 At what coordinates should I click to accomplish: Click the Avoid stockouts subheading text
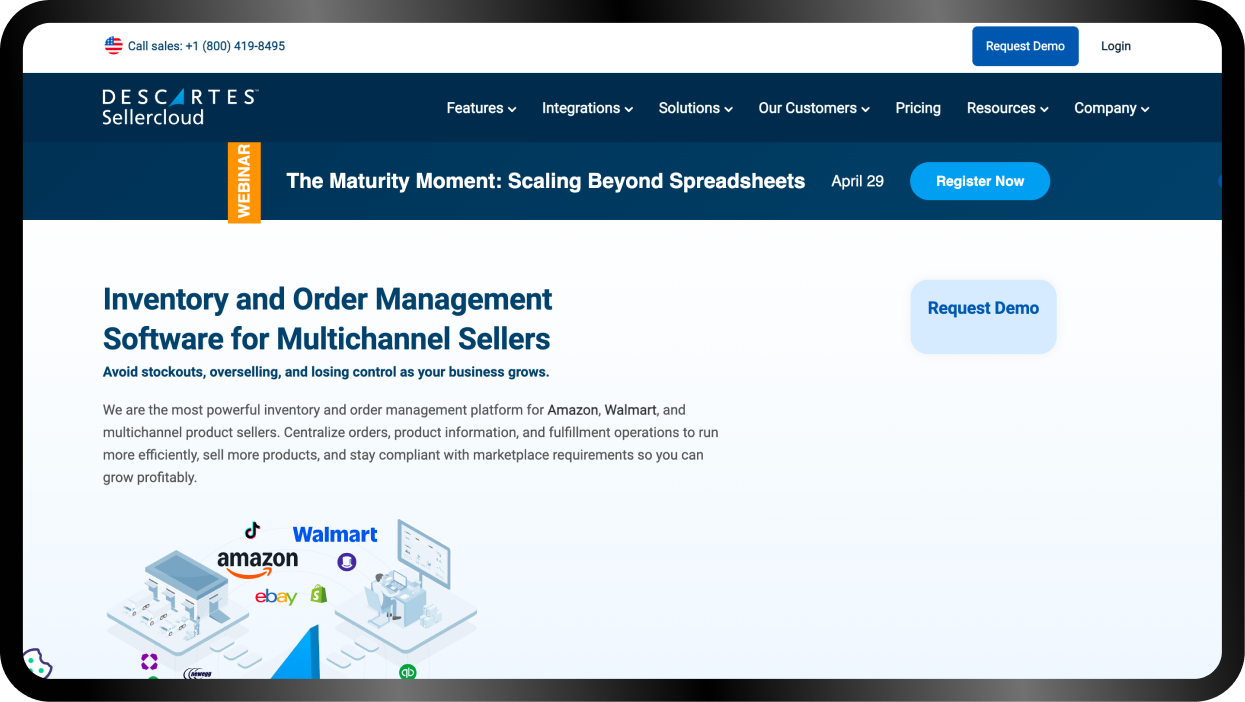click(x=326, y=372)
